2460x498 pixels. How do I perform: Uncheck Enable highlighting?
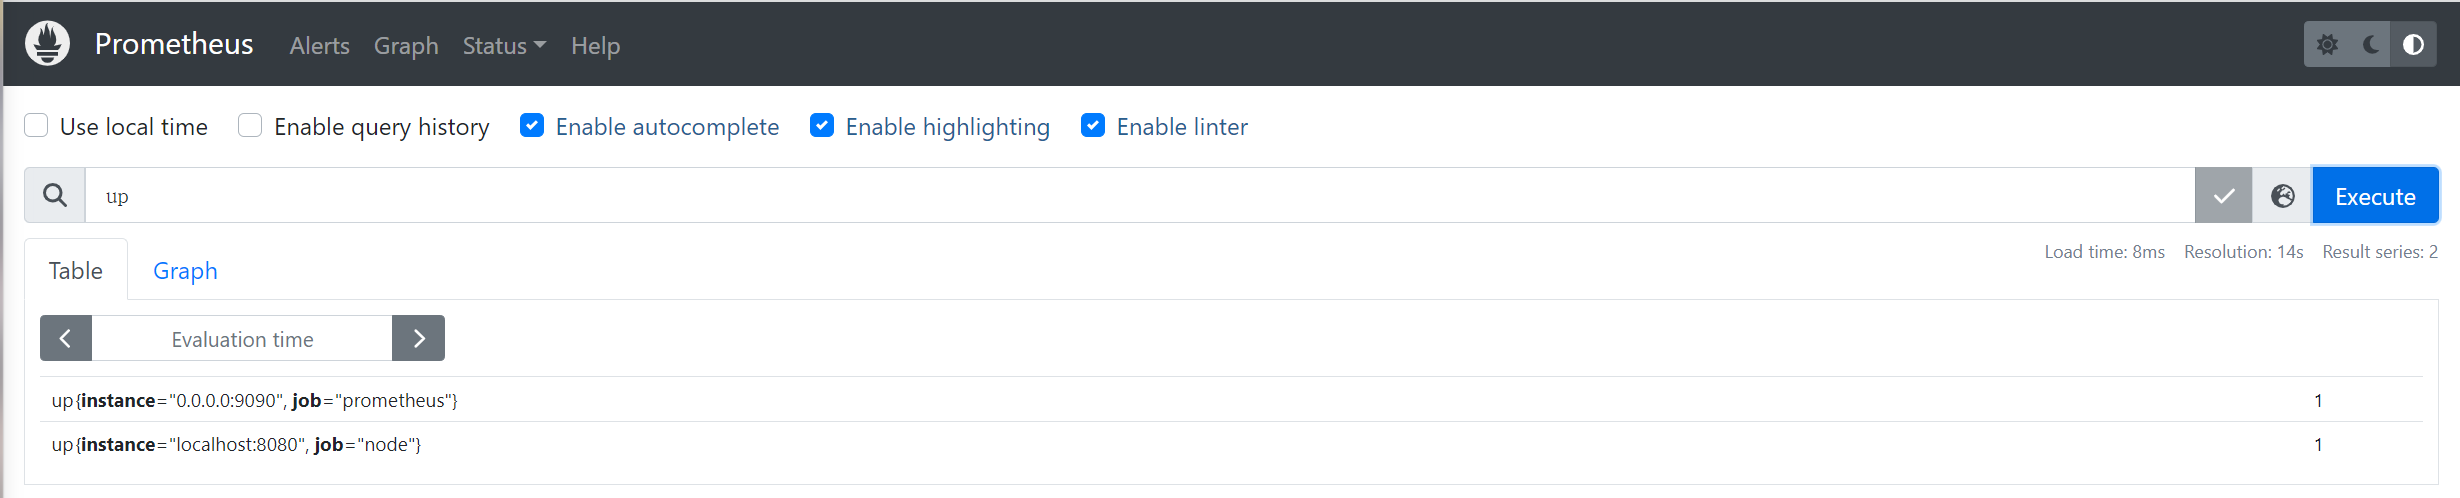click(822, 126)
